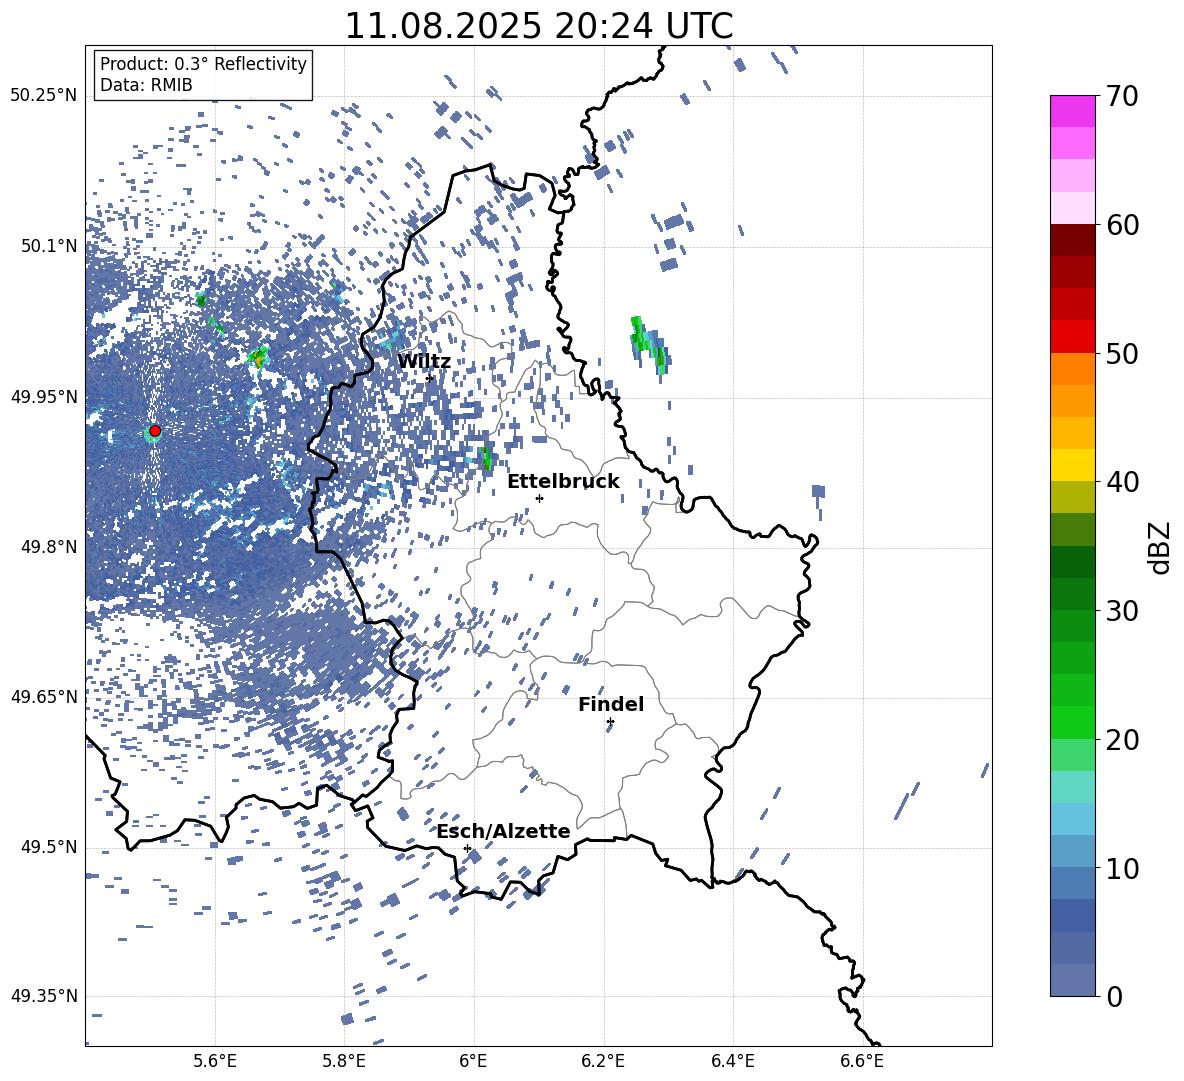Click the colorbar tick label 10
1184x1081 pixels.
(x=1122, y=869)
